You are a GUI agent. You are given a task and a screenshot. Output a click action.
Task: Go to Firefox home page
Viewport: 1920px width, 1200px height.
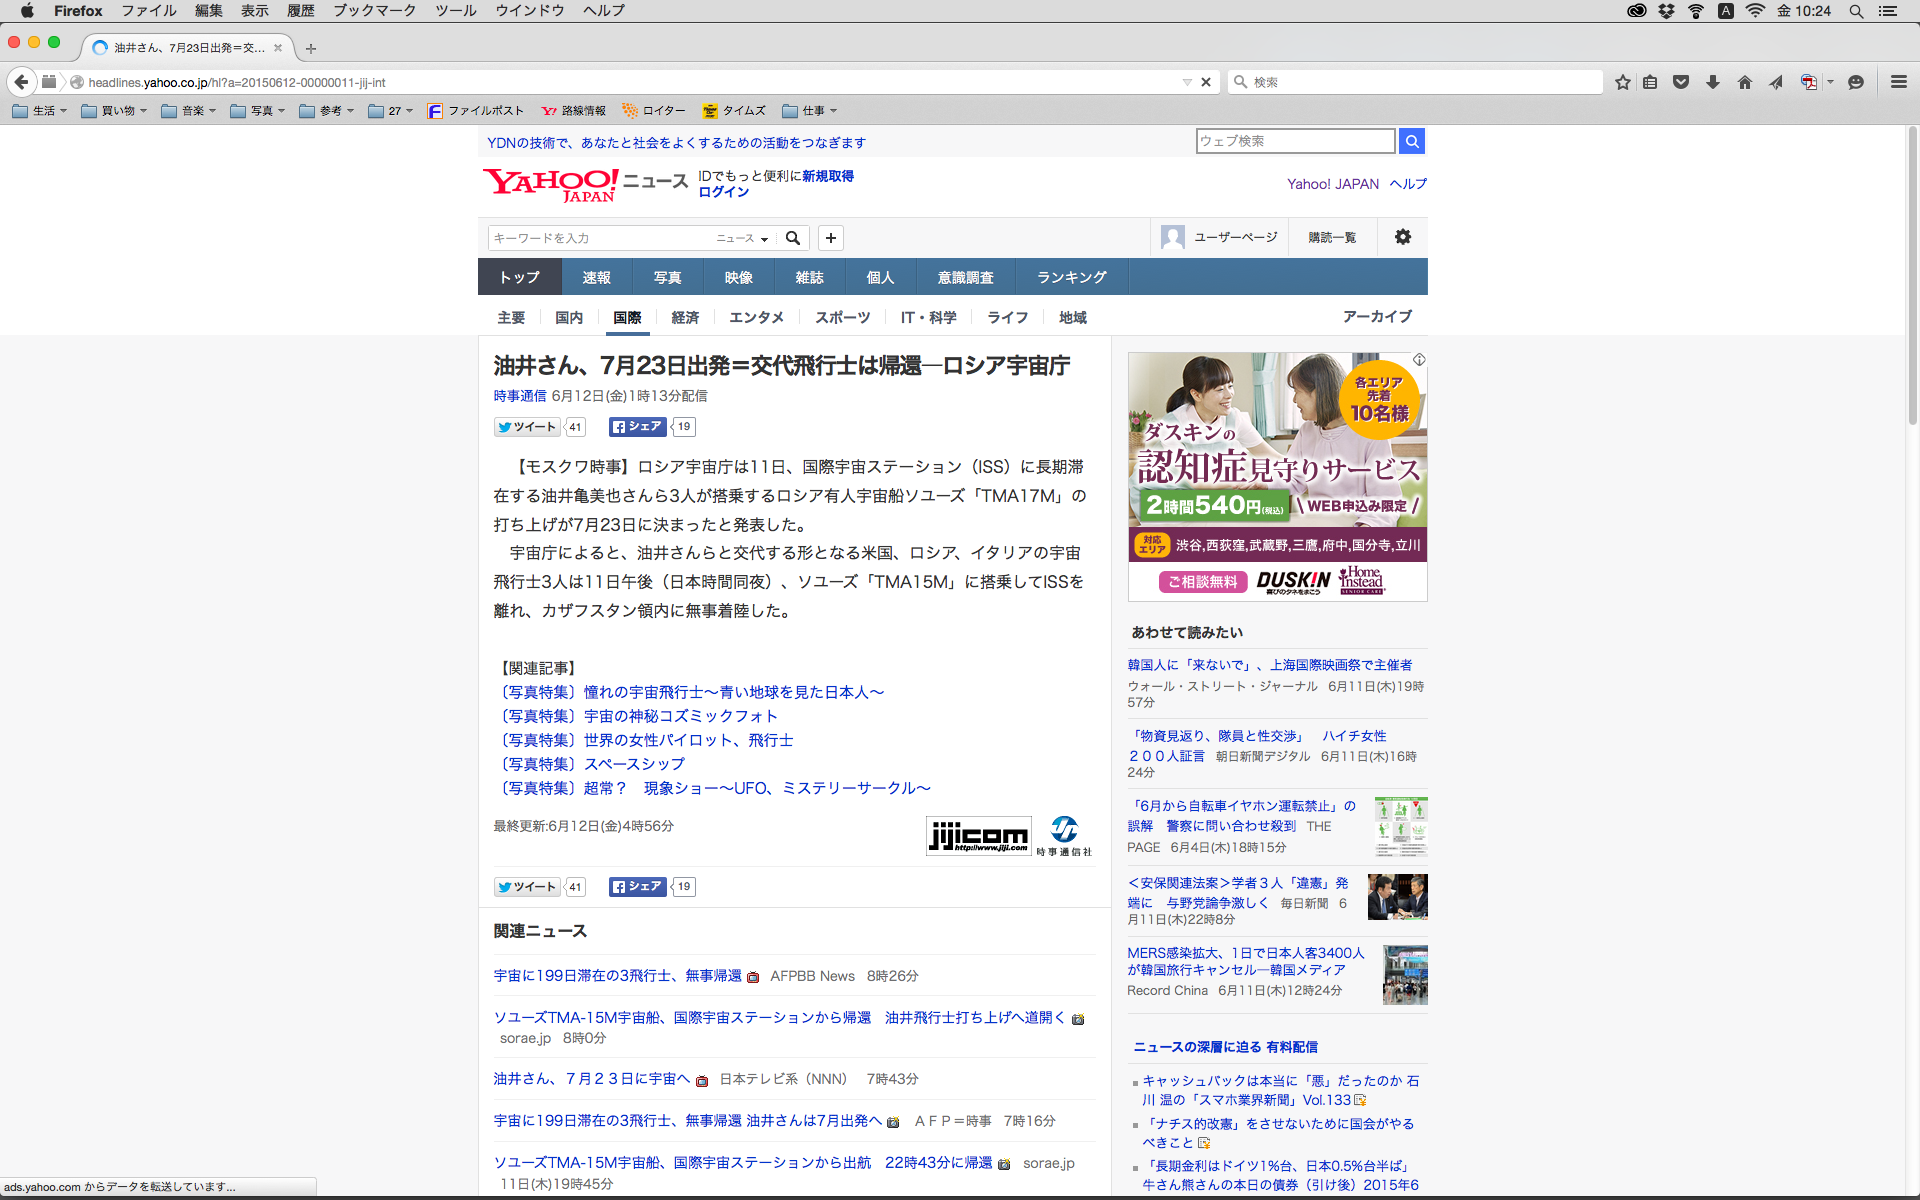point(1745,82)
